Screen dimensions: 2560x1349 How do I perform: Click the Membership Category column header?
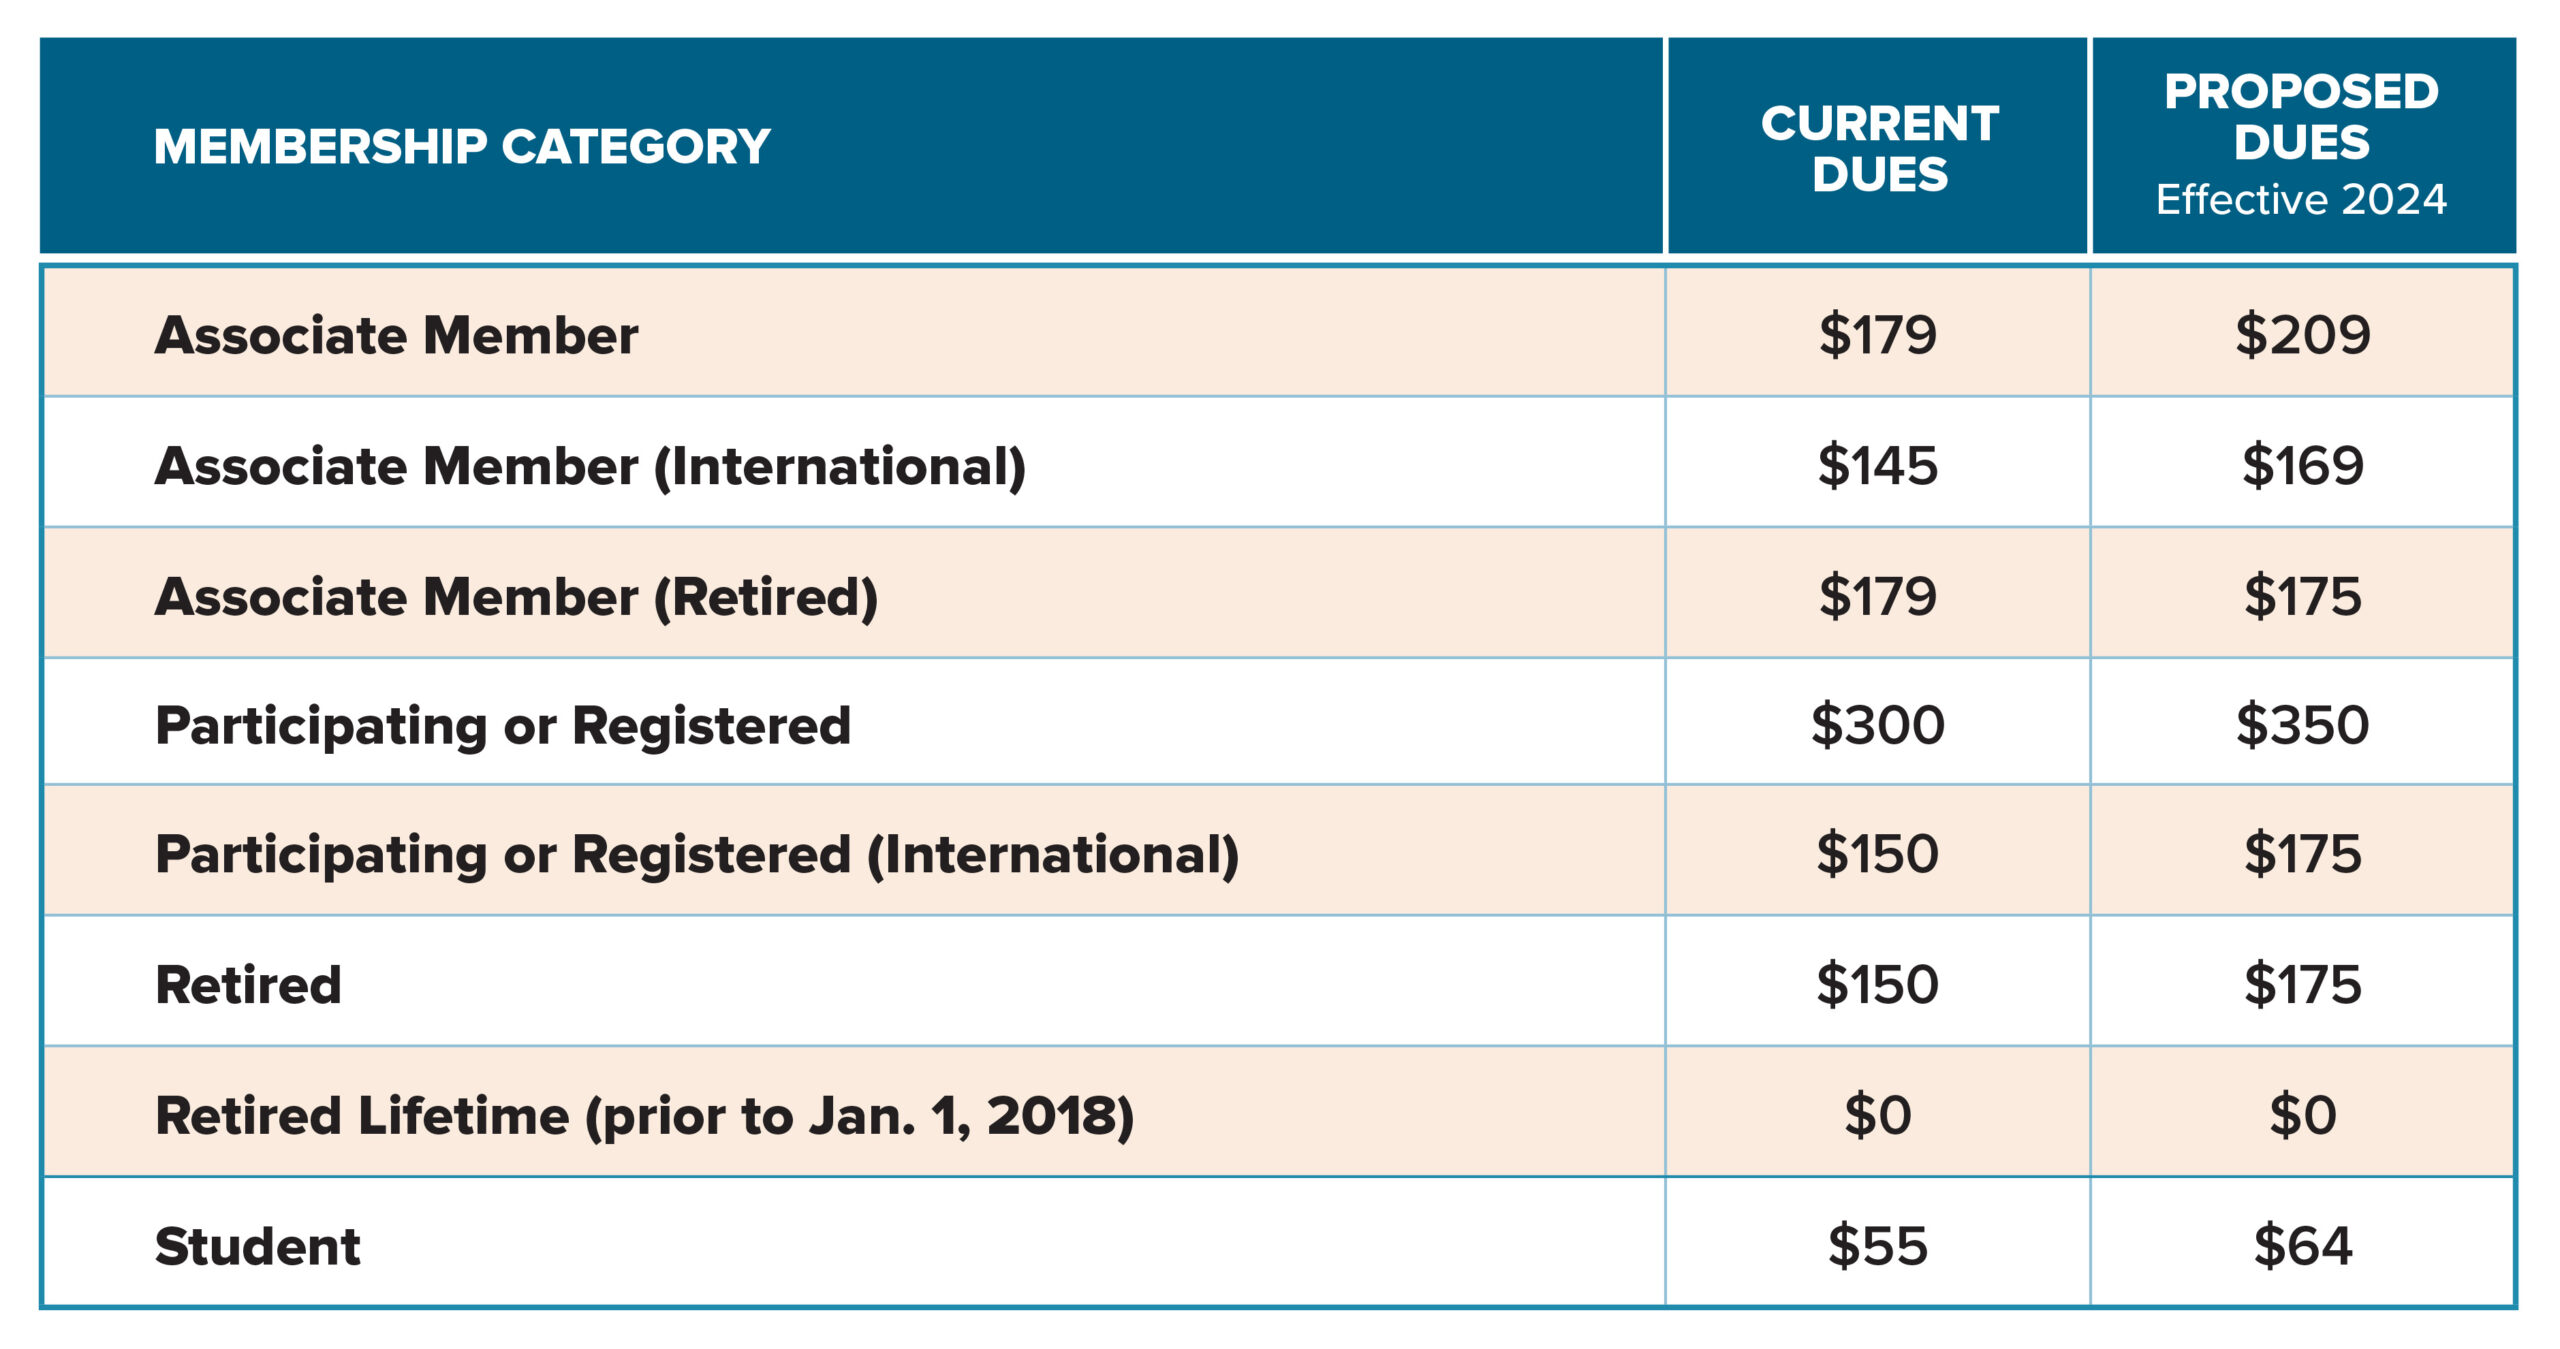pos(461,147)
